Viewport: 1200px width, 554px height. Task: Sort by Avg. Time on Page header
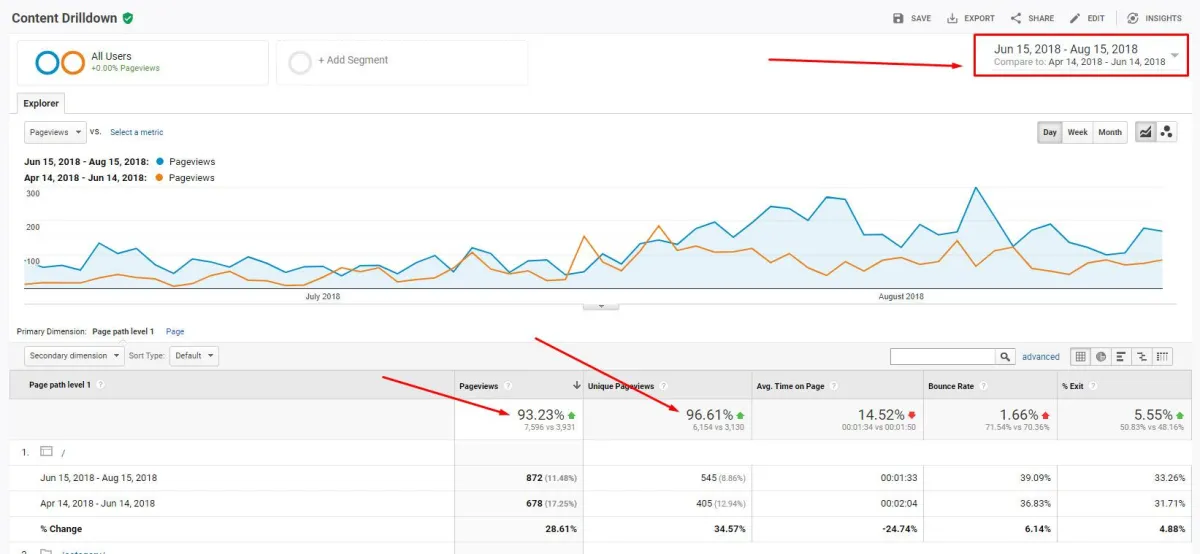(x=791, y=386)
